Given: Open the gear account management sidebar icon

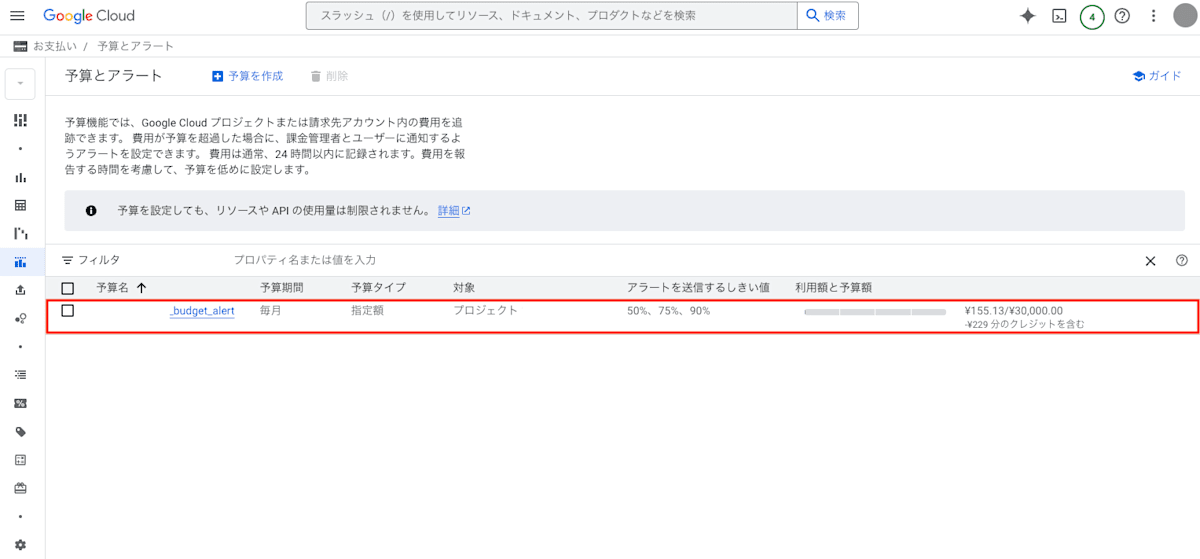Looking at the screenshot, I should 20,545.
